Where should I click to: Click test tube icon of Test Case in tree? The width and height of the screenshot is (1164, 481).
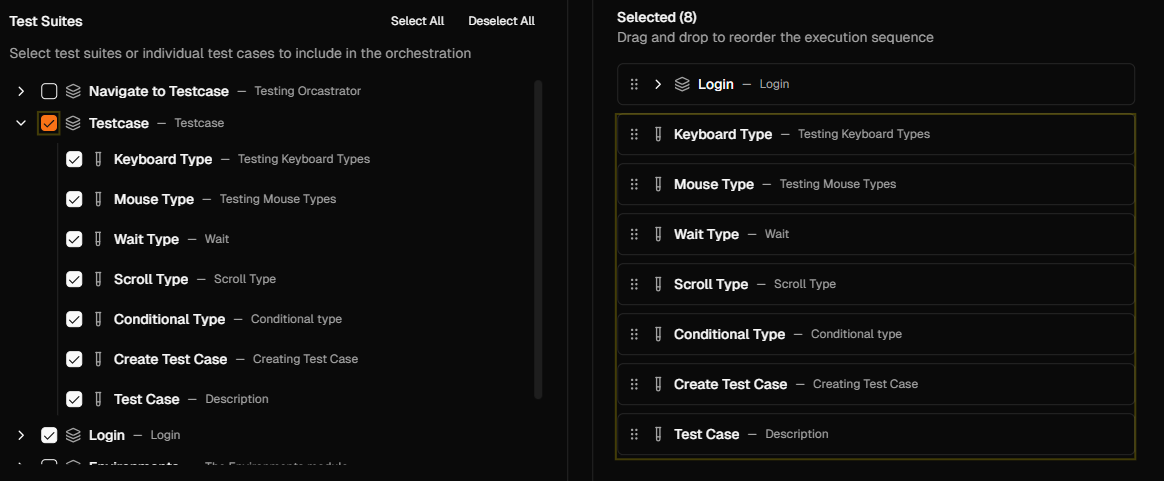98,399
